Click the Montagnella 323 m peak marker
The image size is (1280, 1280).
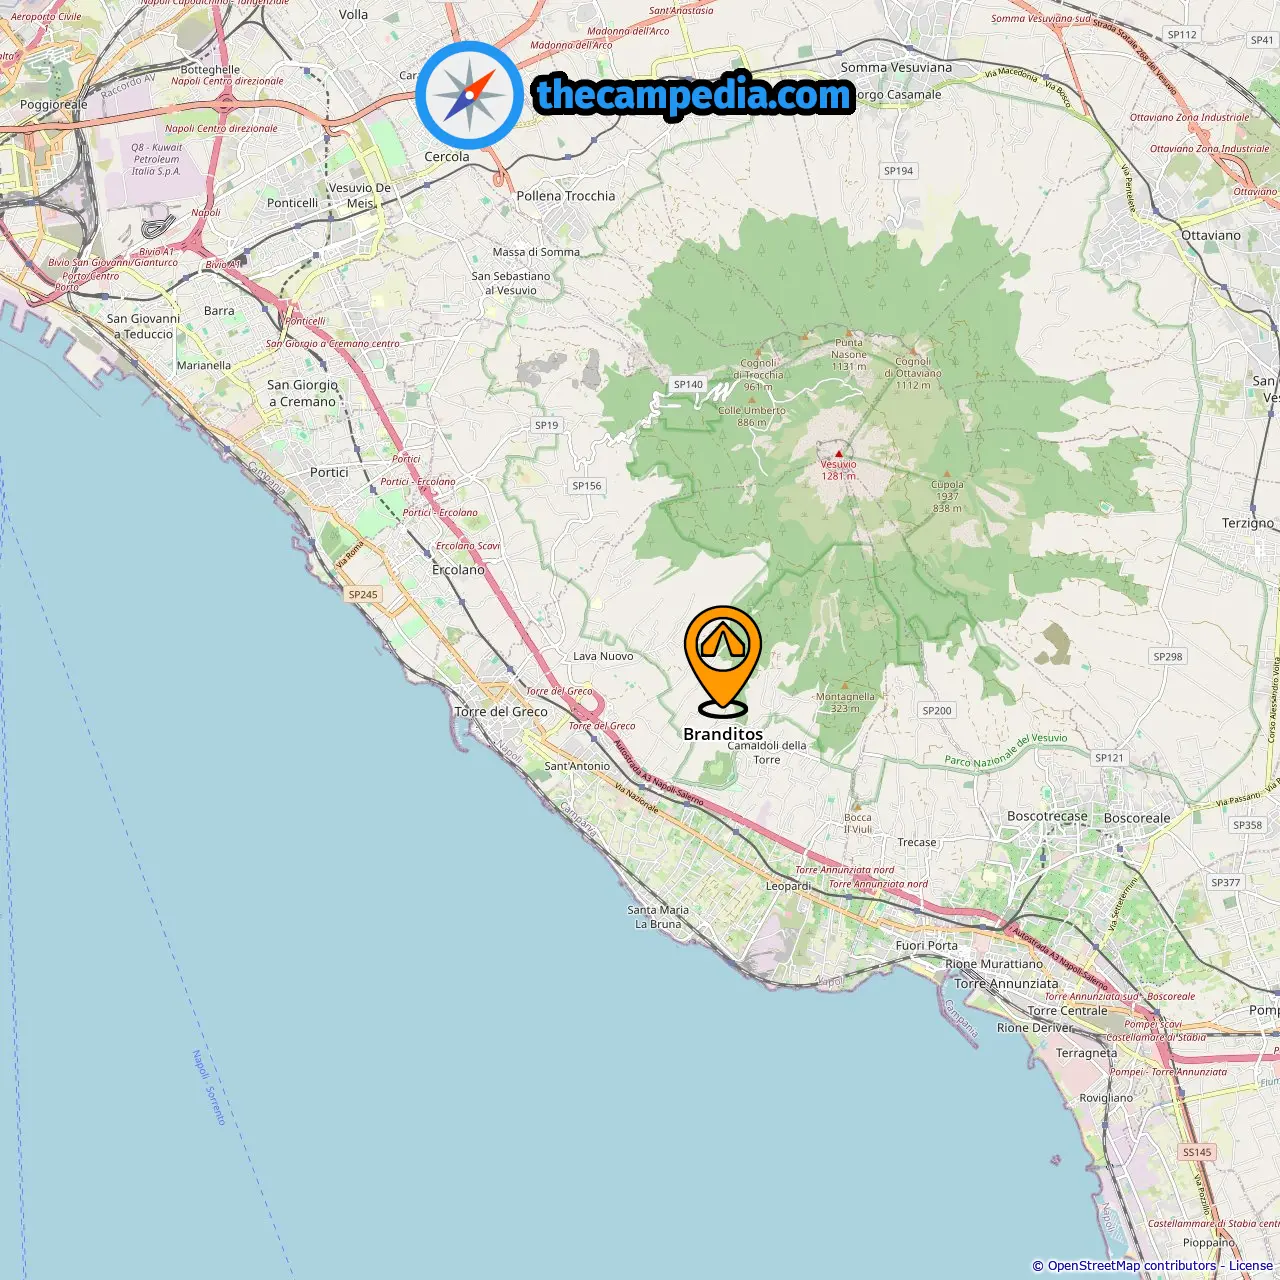[x=844, y=686]
